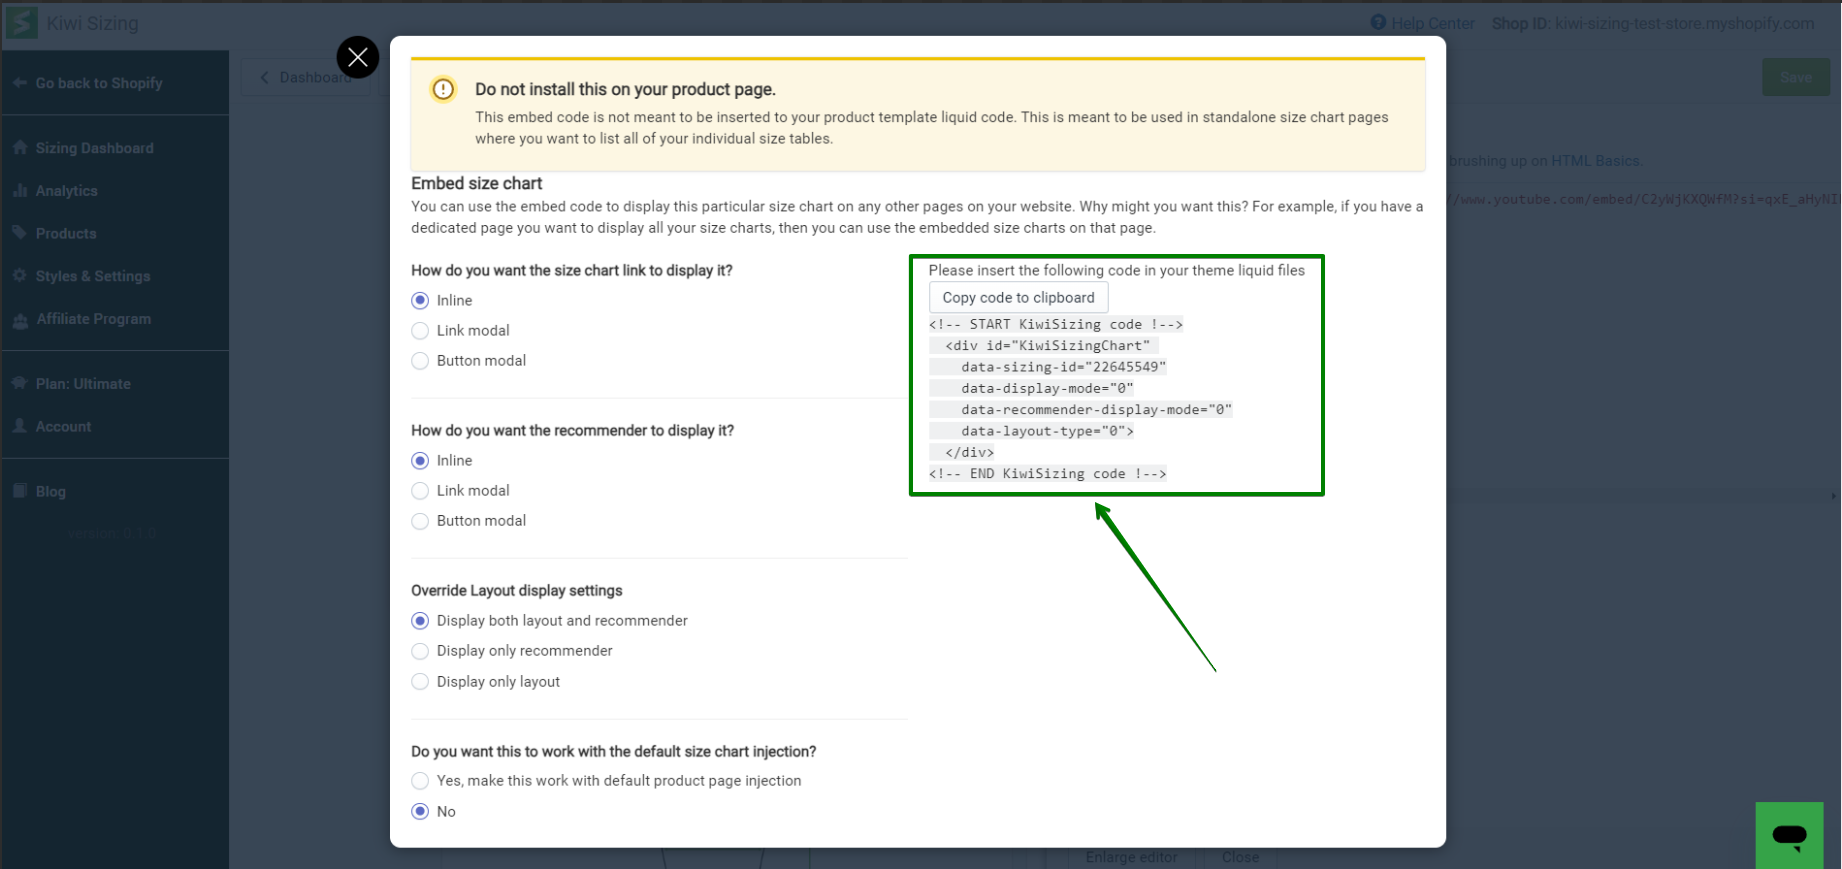
Task: Open the Help Center link
Action: tap(1432, 23)
